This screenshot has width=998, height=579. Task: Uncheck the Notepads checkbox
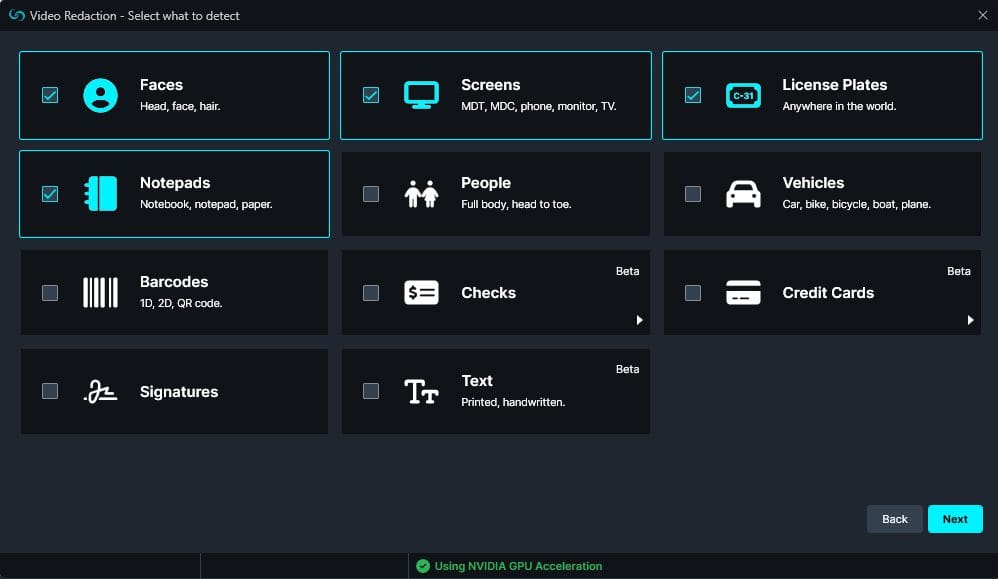[50, 193]
